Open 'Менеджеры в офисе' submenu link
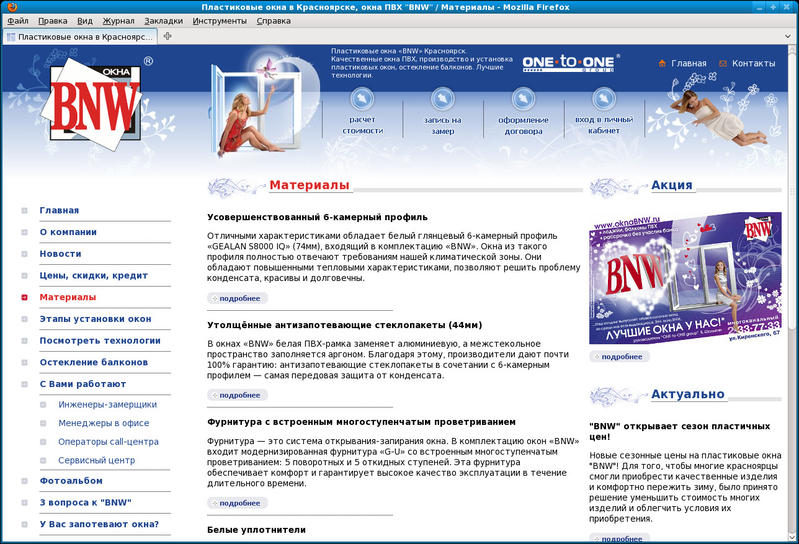This screenshot has width=799, height=544. coord(103,423)
